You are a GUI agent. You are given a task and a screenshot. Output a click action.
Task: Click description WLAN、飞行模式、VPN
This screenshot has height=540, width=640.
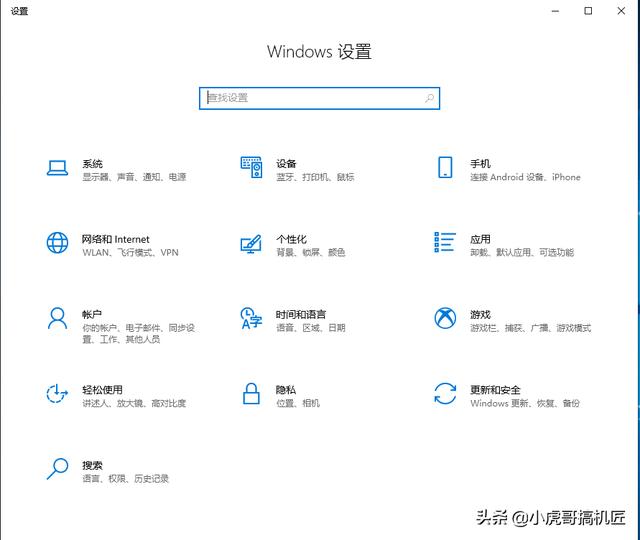pyautogui.click(x=131, y=252)
